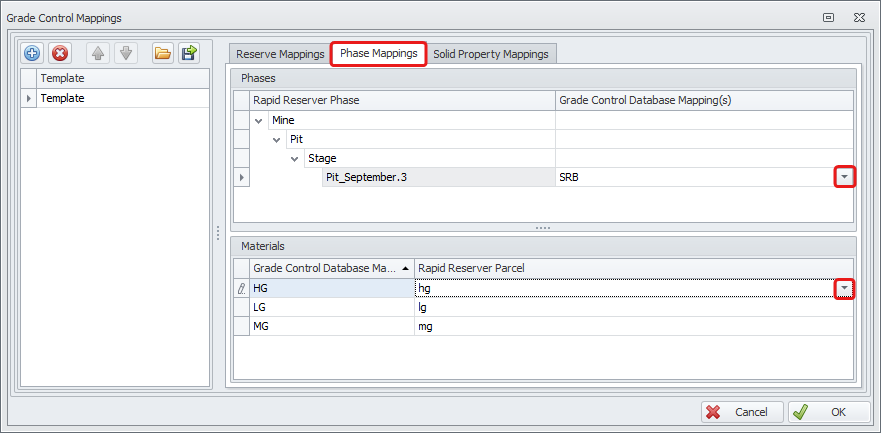The height and width of the screenshot is (433, 881).
Task: Click the delete template red X icon
Action: 60,53
